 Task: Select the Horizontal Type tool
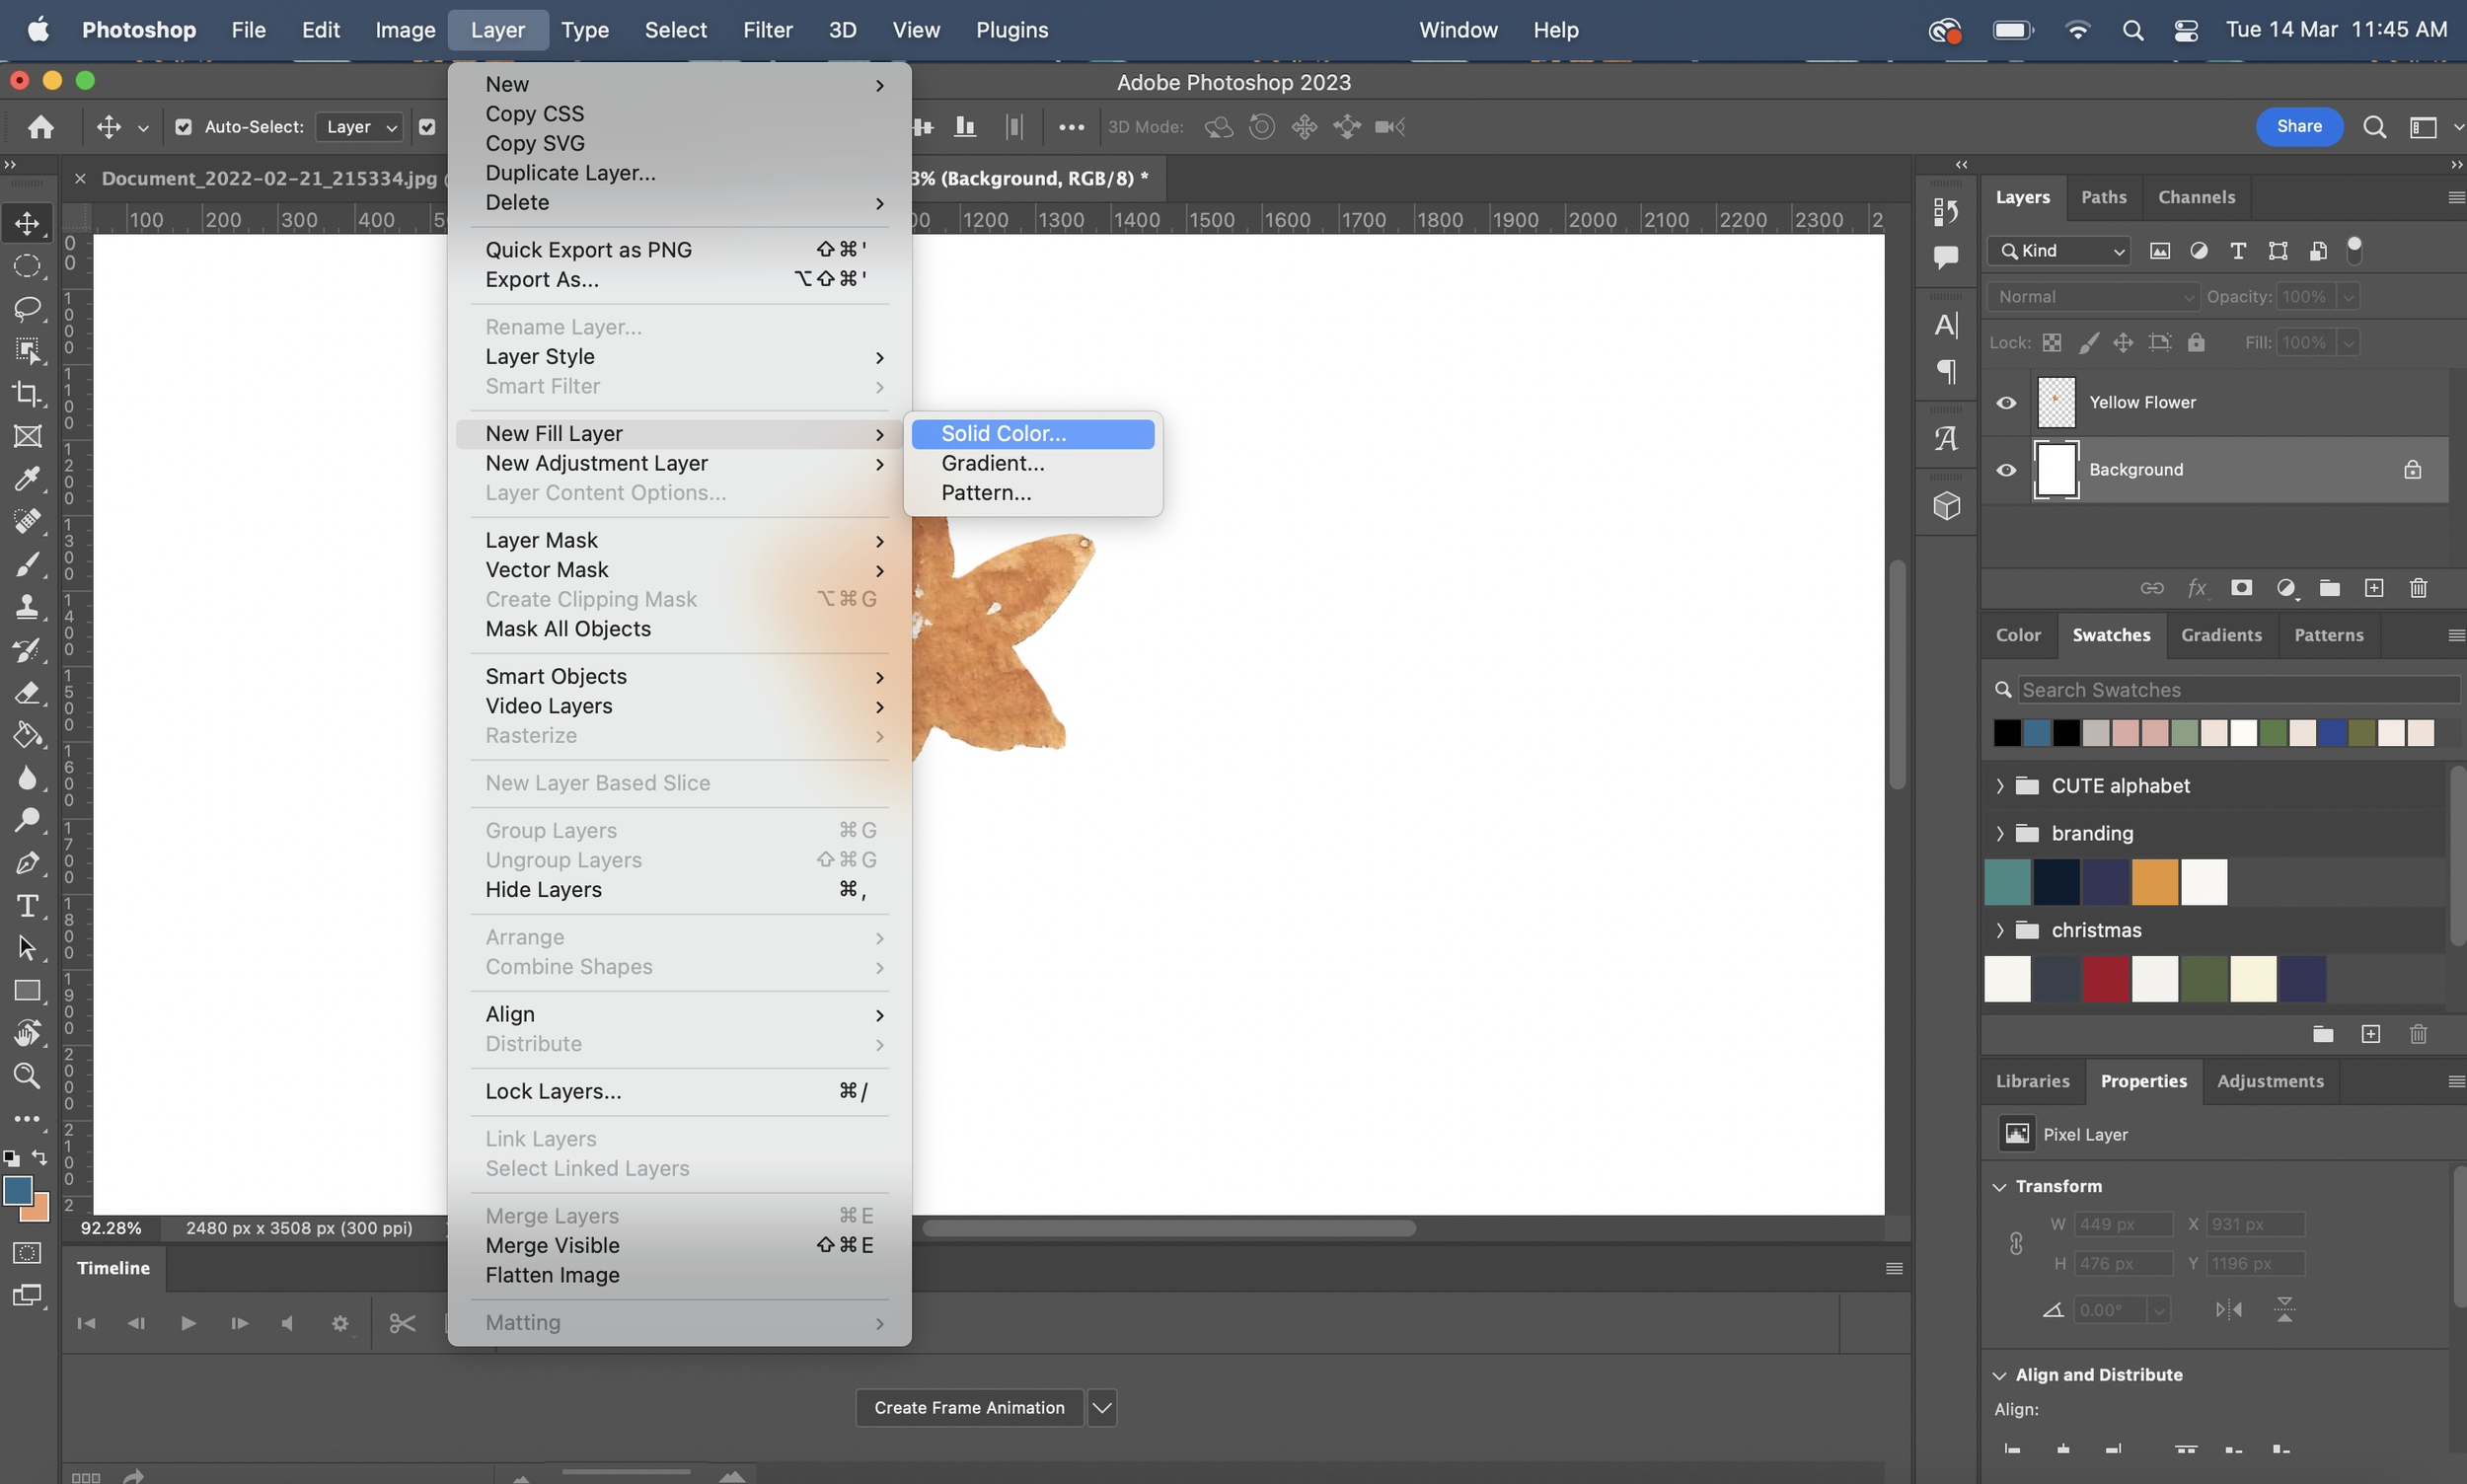27,906
